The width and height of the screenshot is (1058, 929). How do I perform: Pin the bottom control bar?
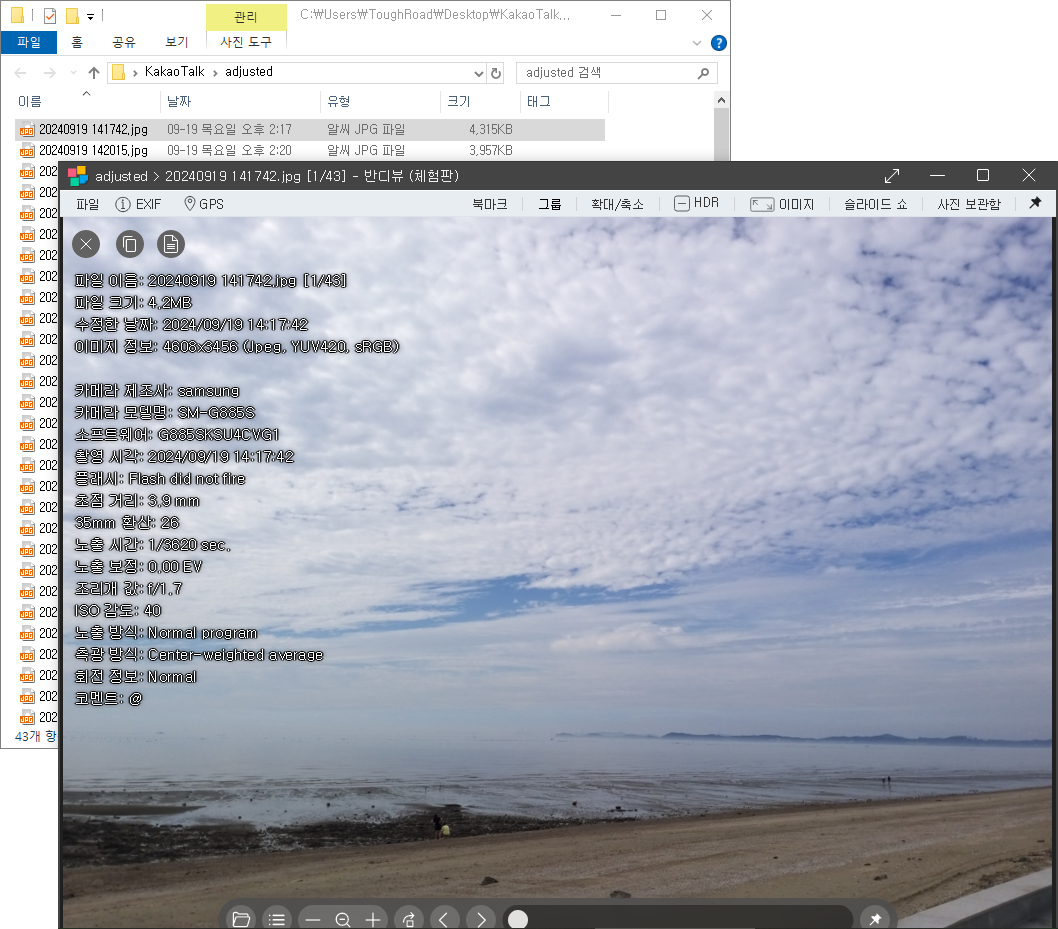(x=875, y=919)
